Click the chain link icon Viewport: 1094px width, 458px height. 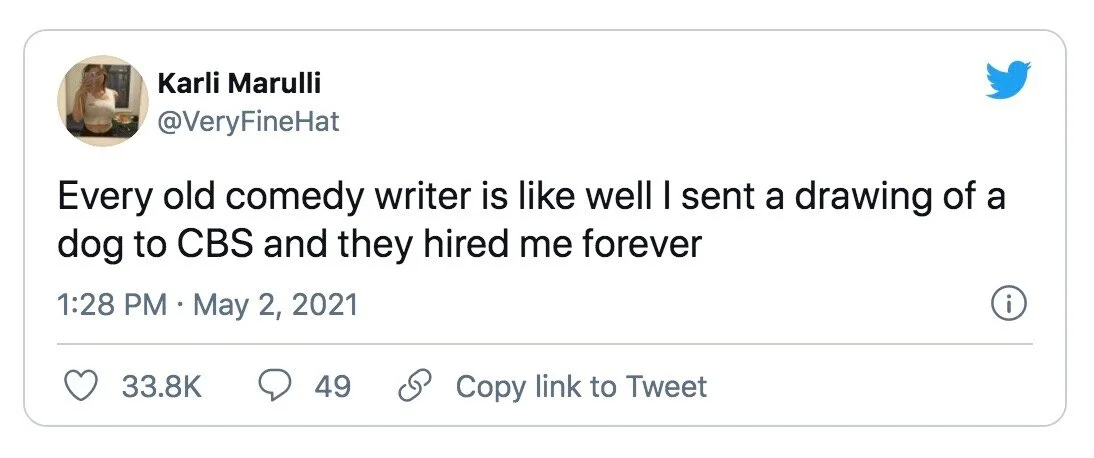[413, 386]
